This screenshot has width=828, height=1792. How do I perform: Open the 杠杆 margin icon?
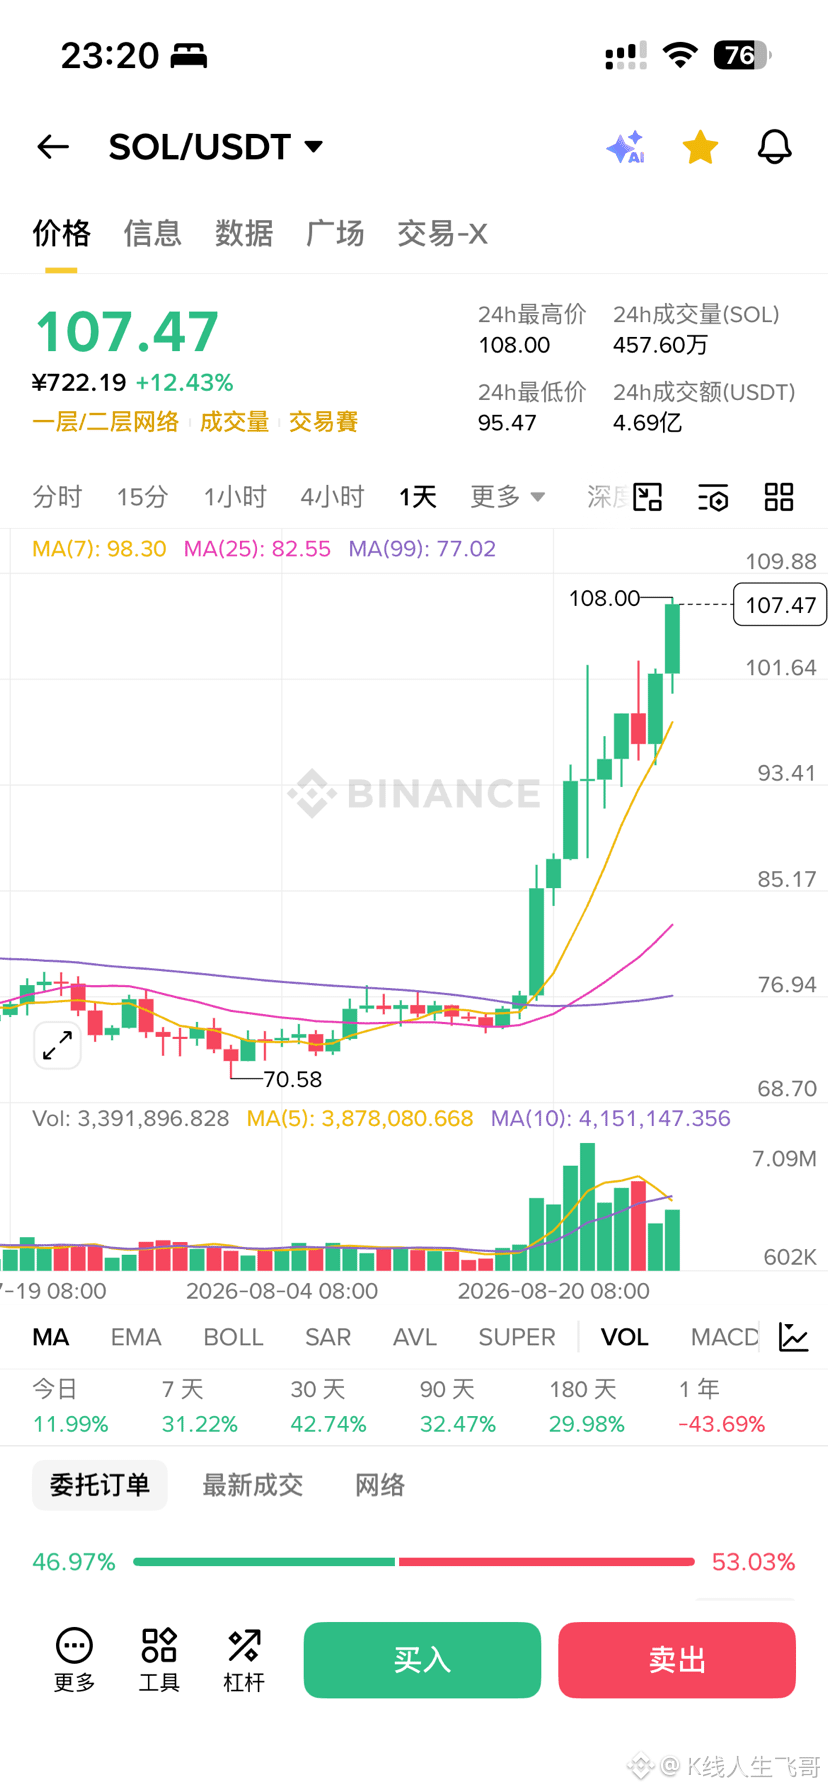(244, 1660)
